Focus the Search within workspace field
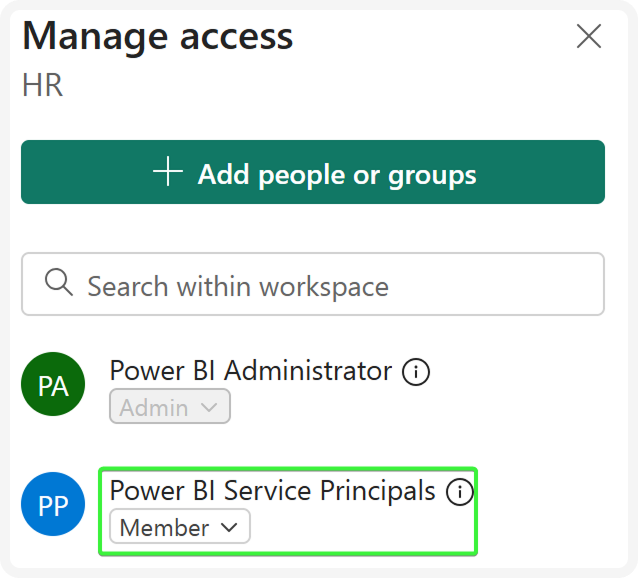638x578 pixels. [x=312, y=284]
